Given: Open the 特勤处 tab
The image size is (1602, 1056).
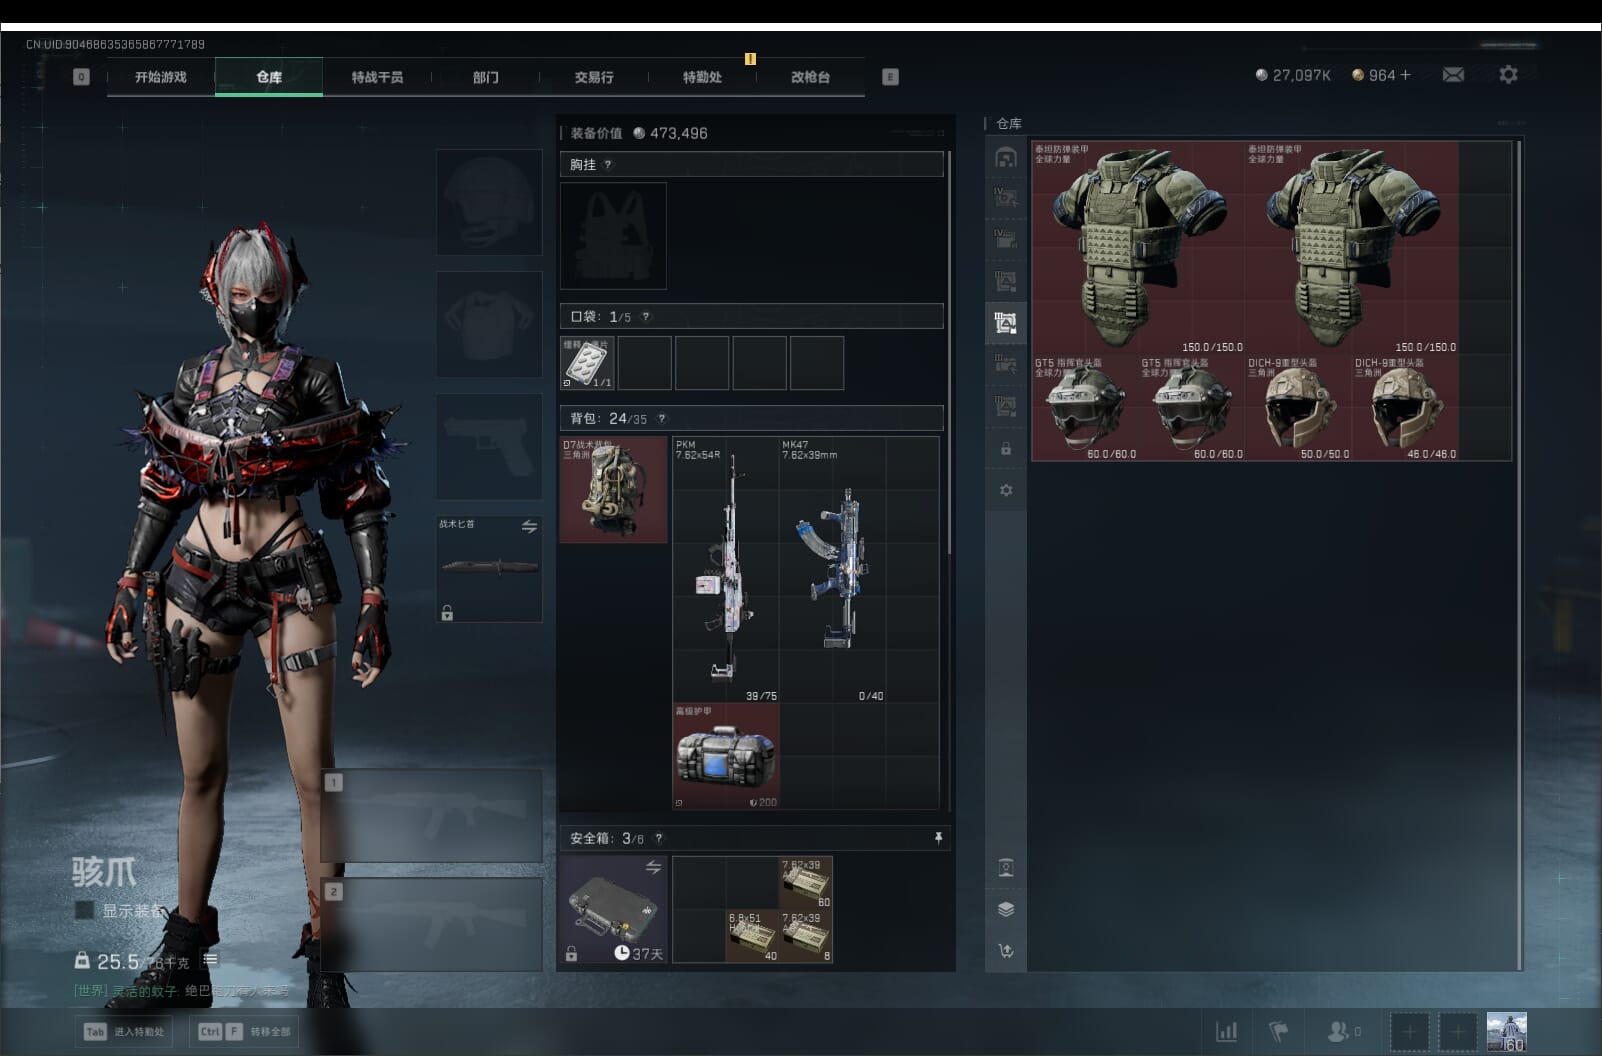Looking at the screenshot, I should [702, 77].
